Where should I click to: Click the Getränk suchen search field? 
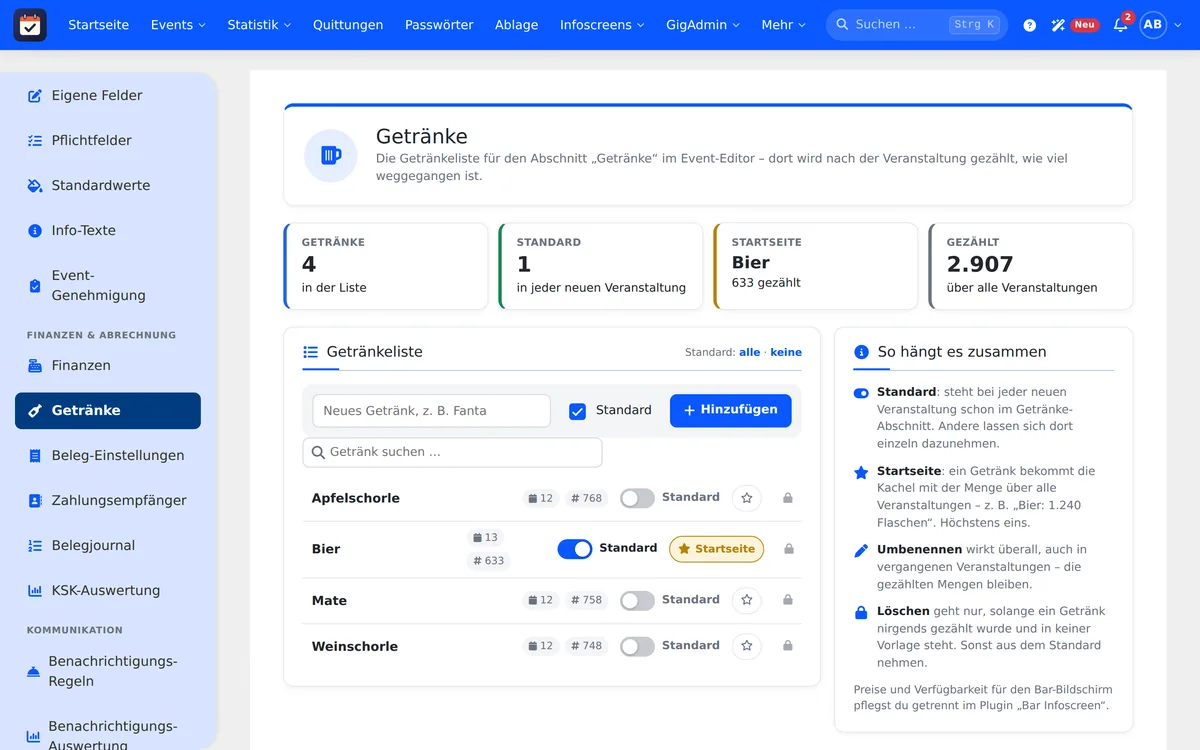[x=452, y=452]
